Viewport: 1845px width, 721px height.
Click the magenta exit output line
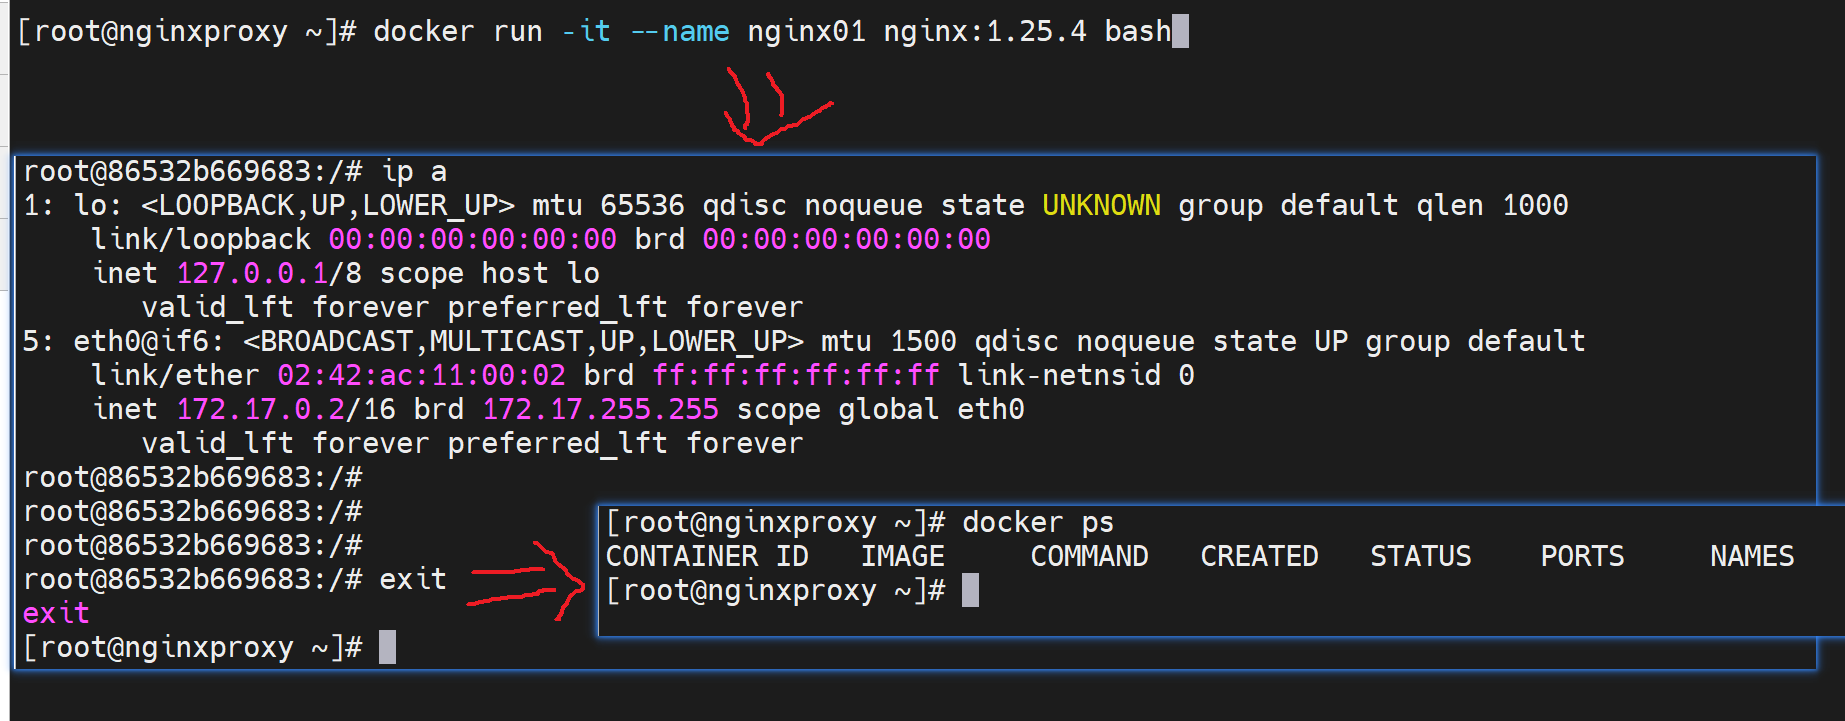(x=56, y=614)
